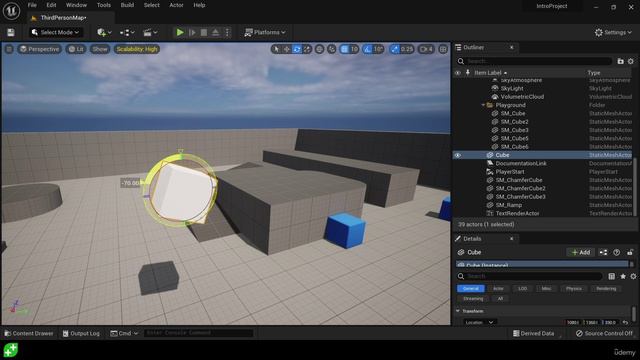
Task: Click the Add component button
Action: click(x=580, y=252)
